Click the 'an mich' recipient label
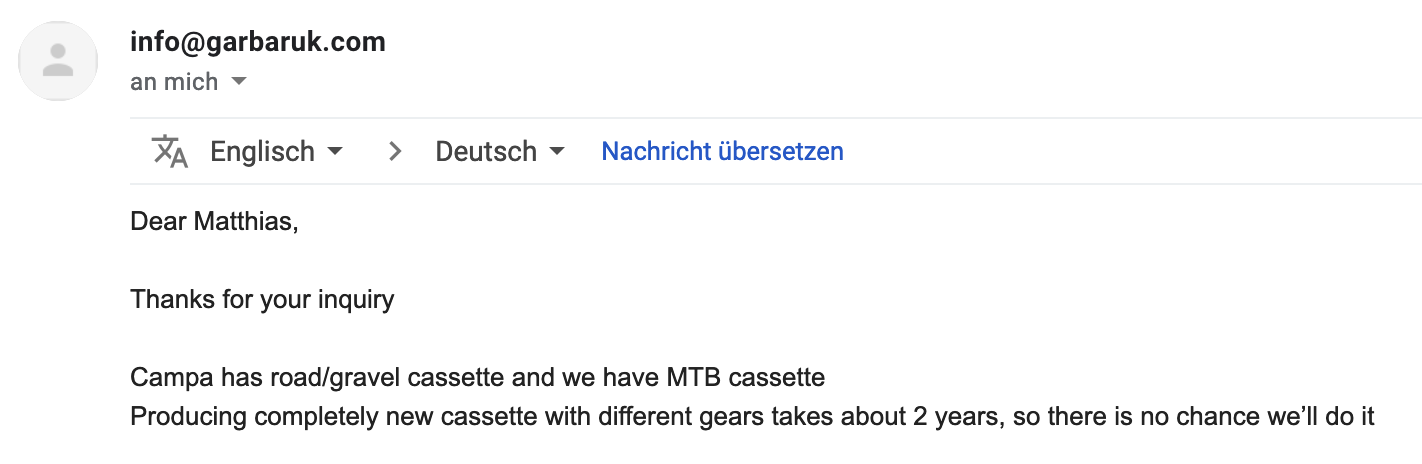This screenshot has width=1422, height=464. click(x=174, y=82)
